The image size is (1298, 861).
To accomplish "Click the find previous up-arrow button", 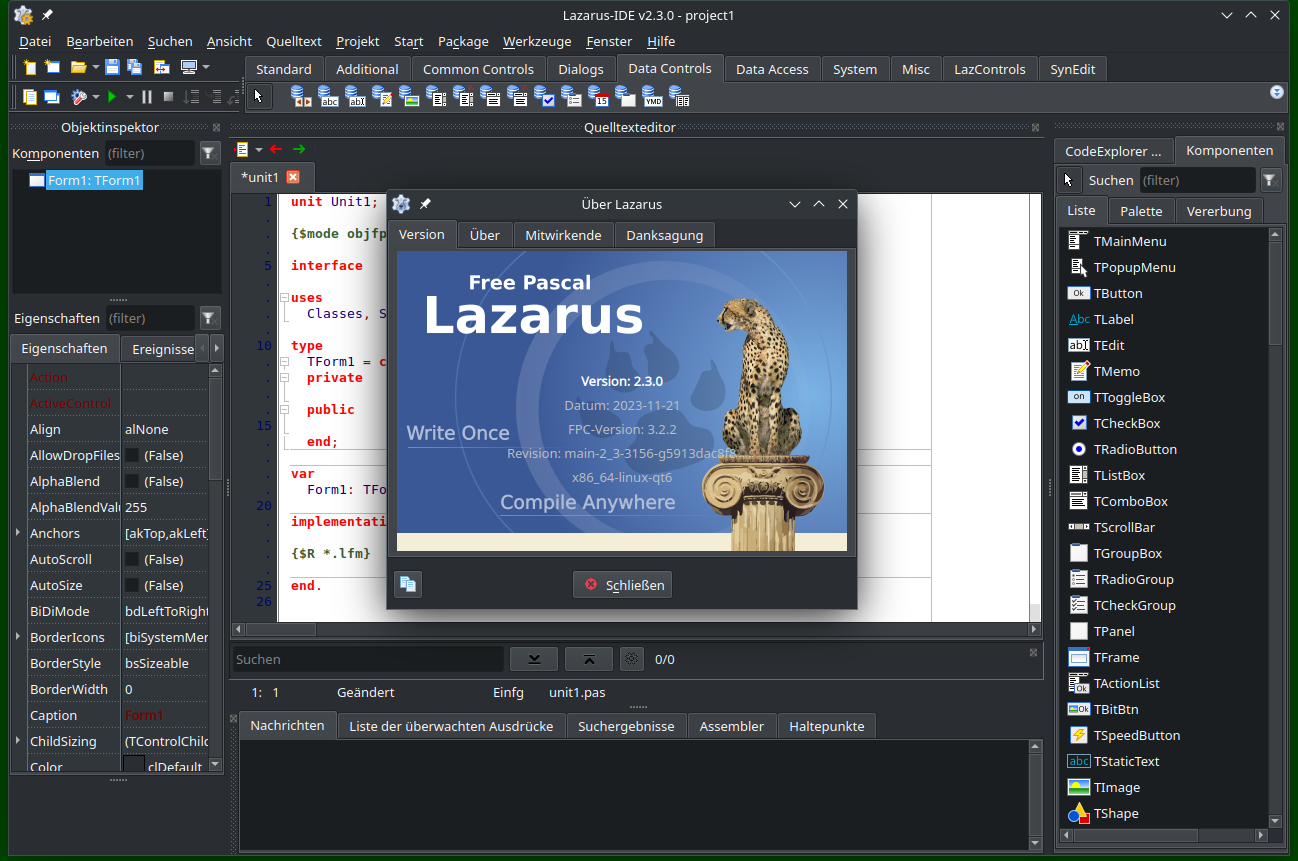I will pyautogui.click(x=589, y=659).
